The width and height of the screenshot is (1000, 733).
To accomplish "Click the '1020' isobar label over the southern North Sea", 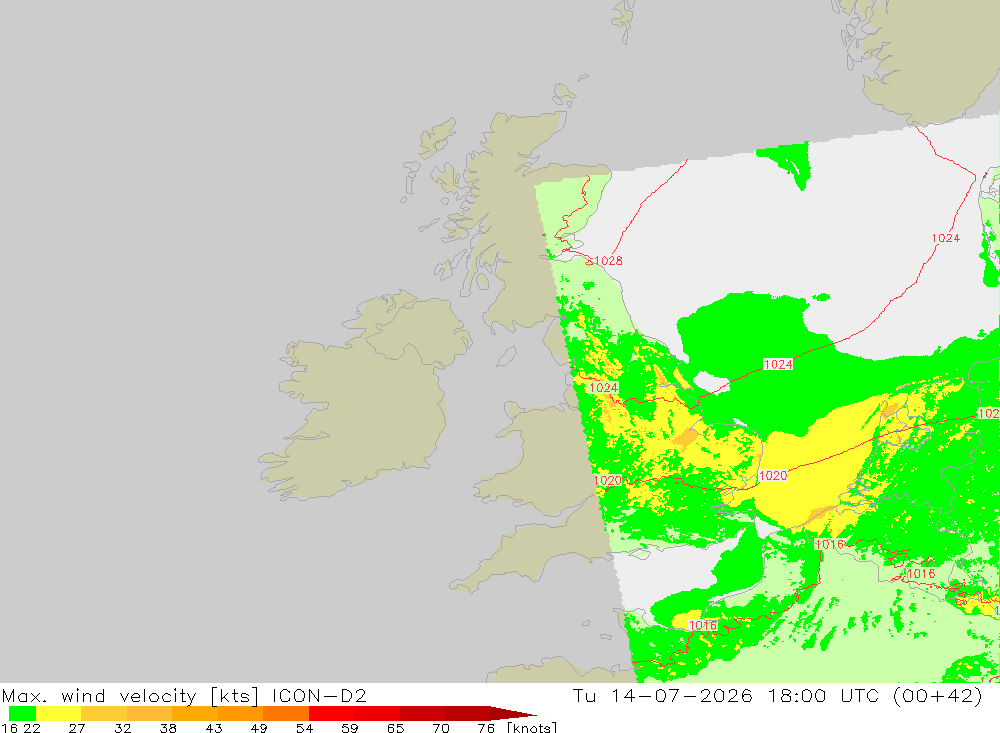I will click(773, 476).
